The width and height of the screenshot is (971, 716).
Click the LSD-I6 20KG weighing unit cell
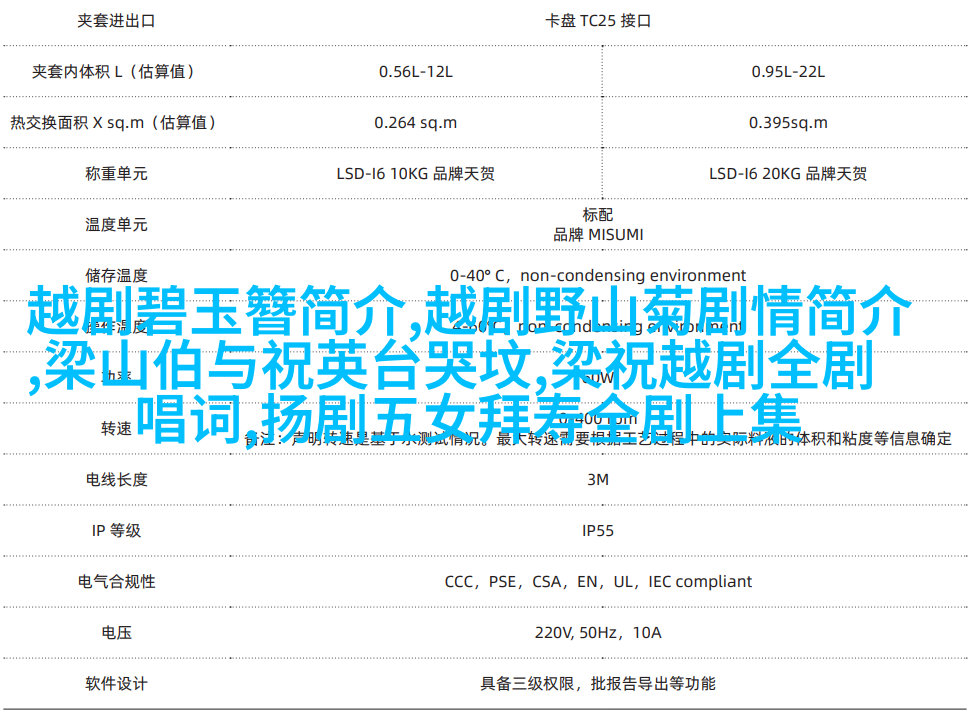pos(788,173)
